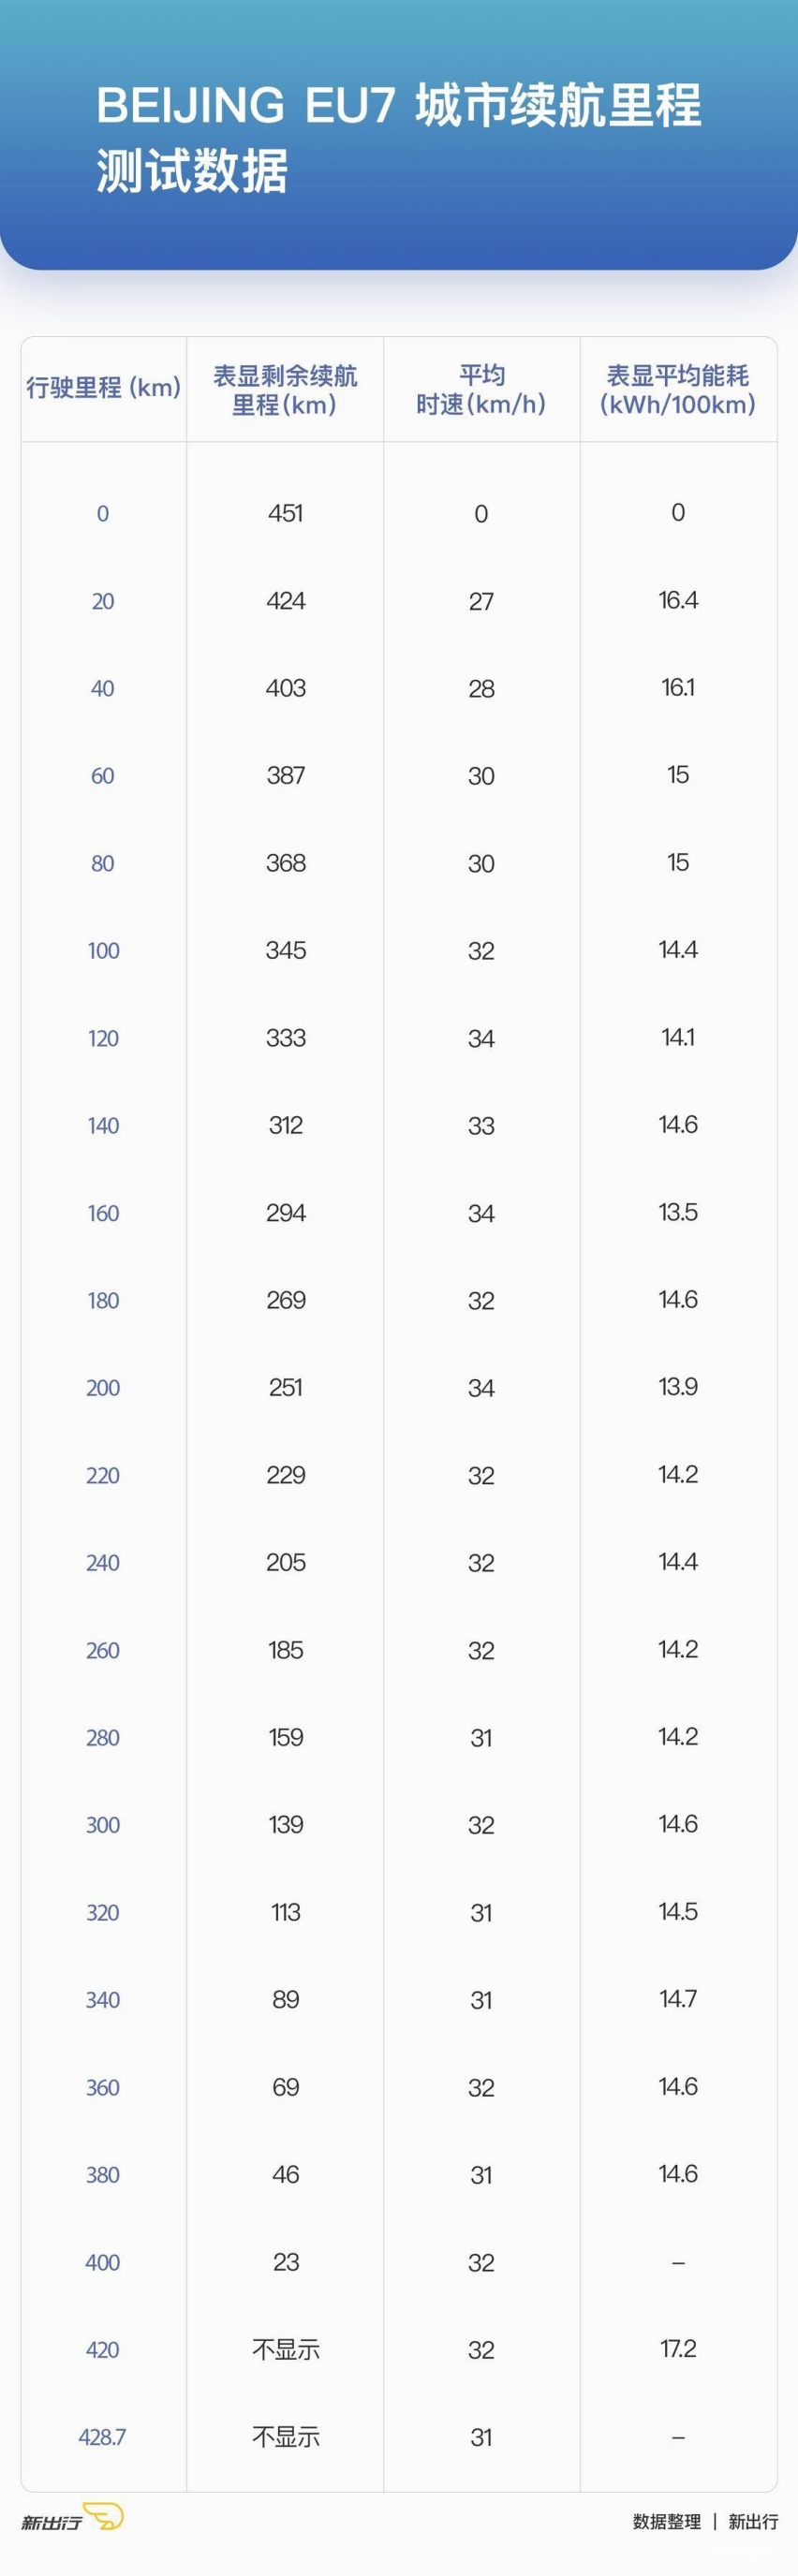Select the 400 mileage row label
Screen dimensions: 798x2576
(x=102, y=2262)
